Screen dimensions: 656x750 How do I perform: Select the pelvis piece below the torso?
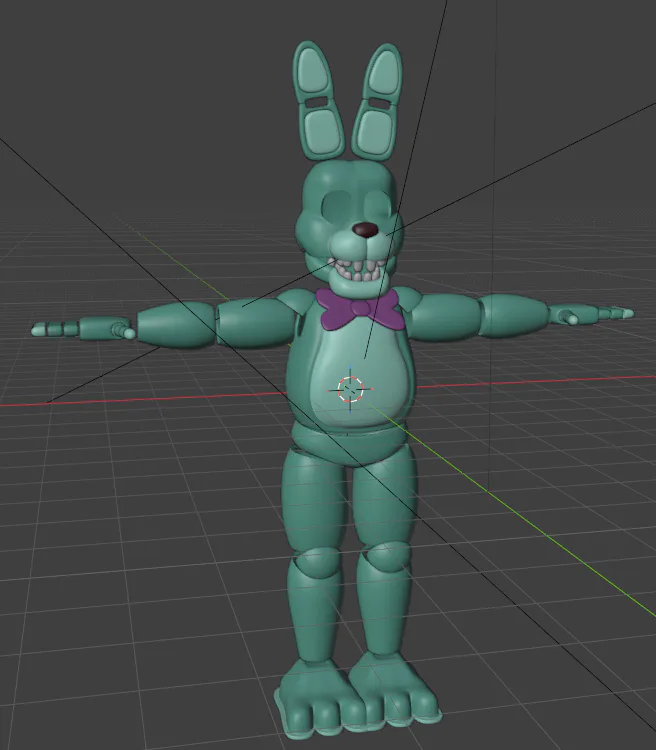pos(349,444)
